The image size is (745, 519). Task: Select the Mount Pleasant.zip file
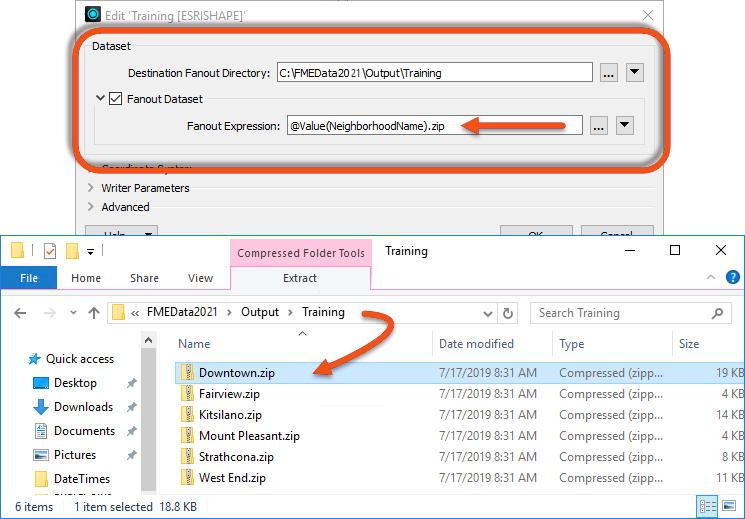pyautogui.click(x=459, y=436)
